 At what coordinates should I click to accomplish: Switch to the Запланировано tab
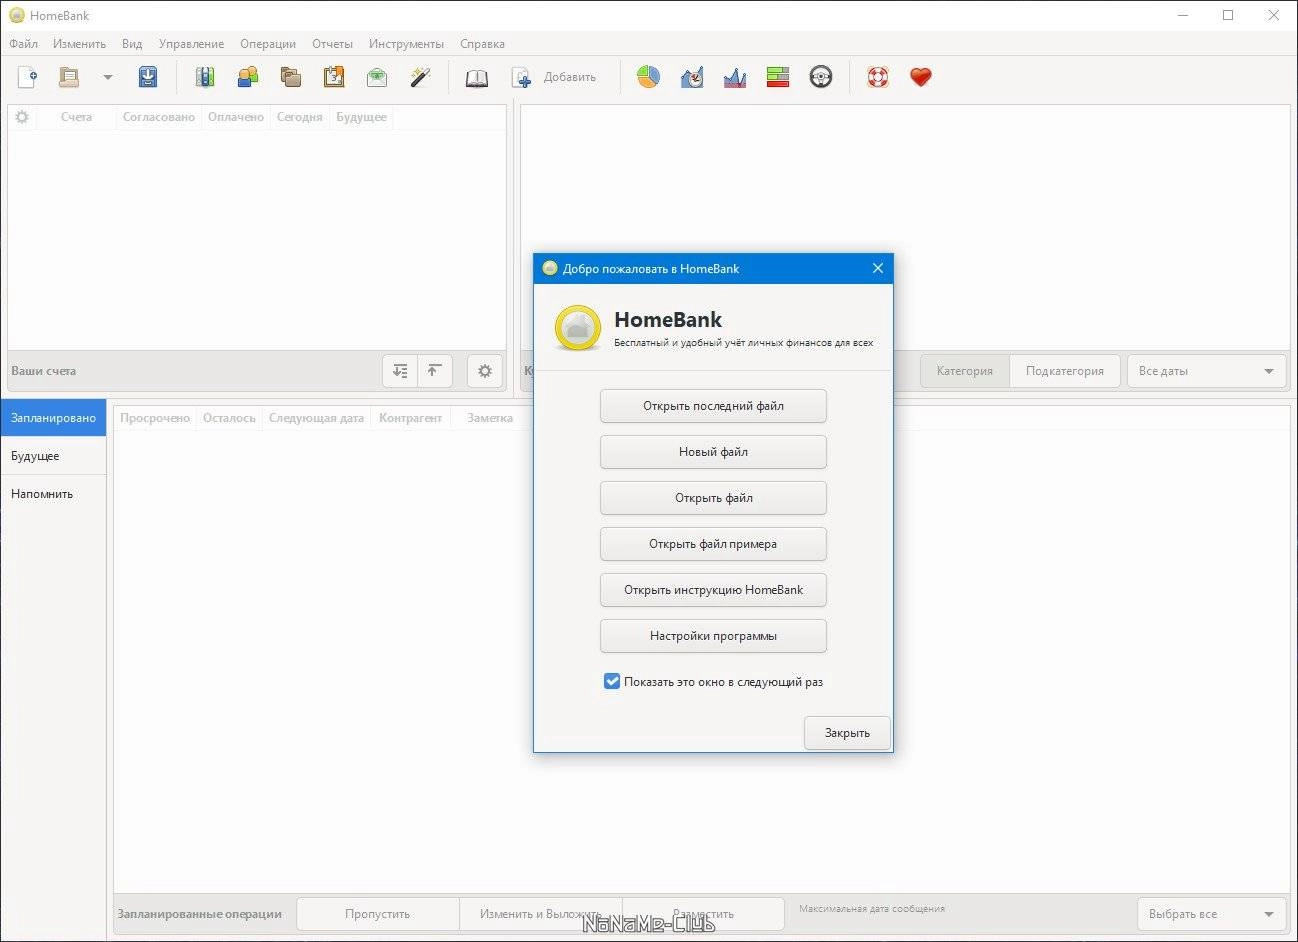click(53, 418)
